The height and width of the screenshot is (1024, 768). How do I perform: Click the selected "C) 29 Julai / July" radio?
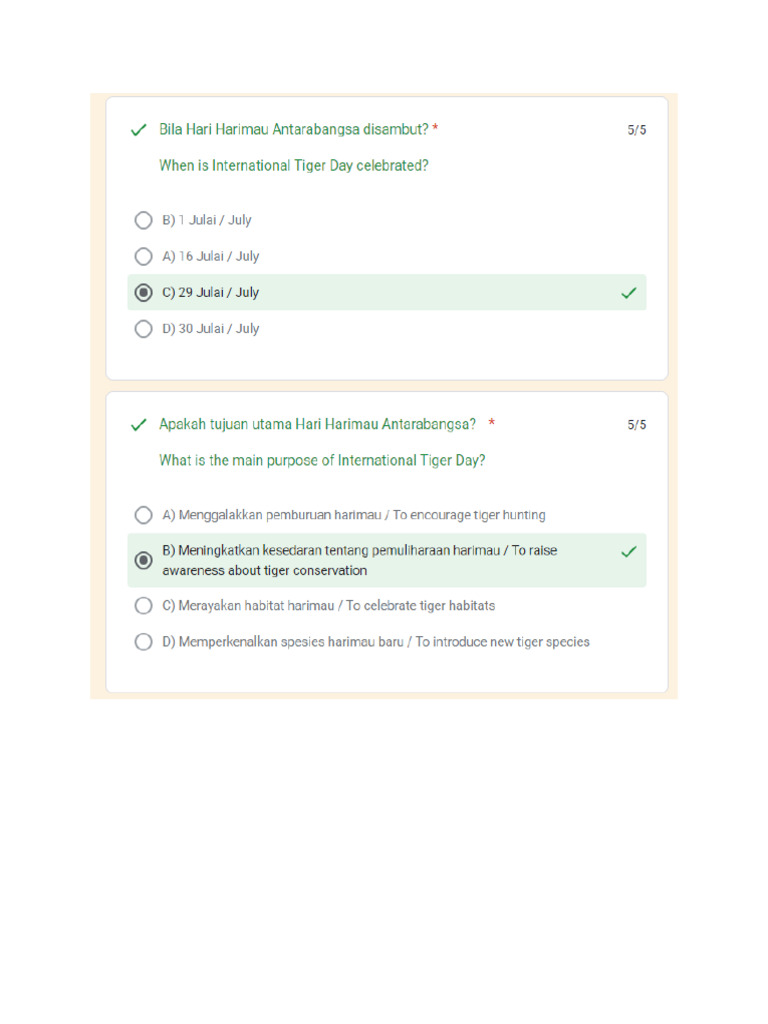144,293
